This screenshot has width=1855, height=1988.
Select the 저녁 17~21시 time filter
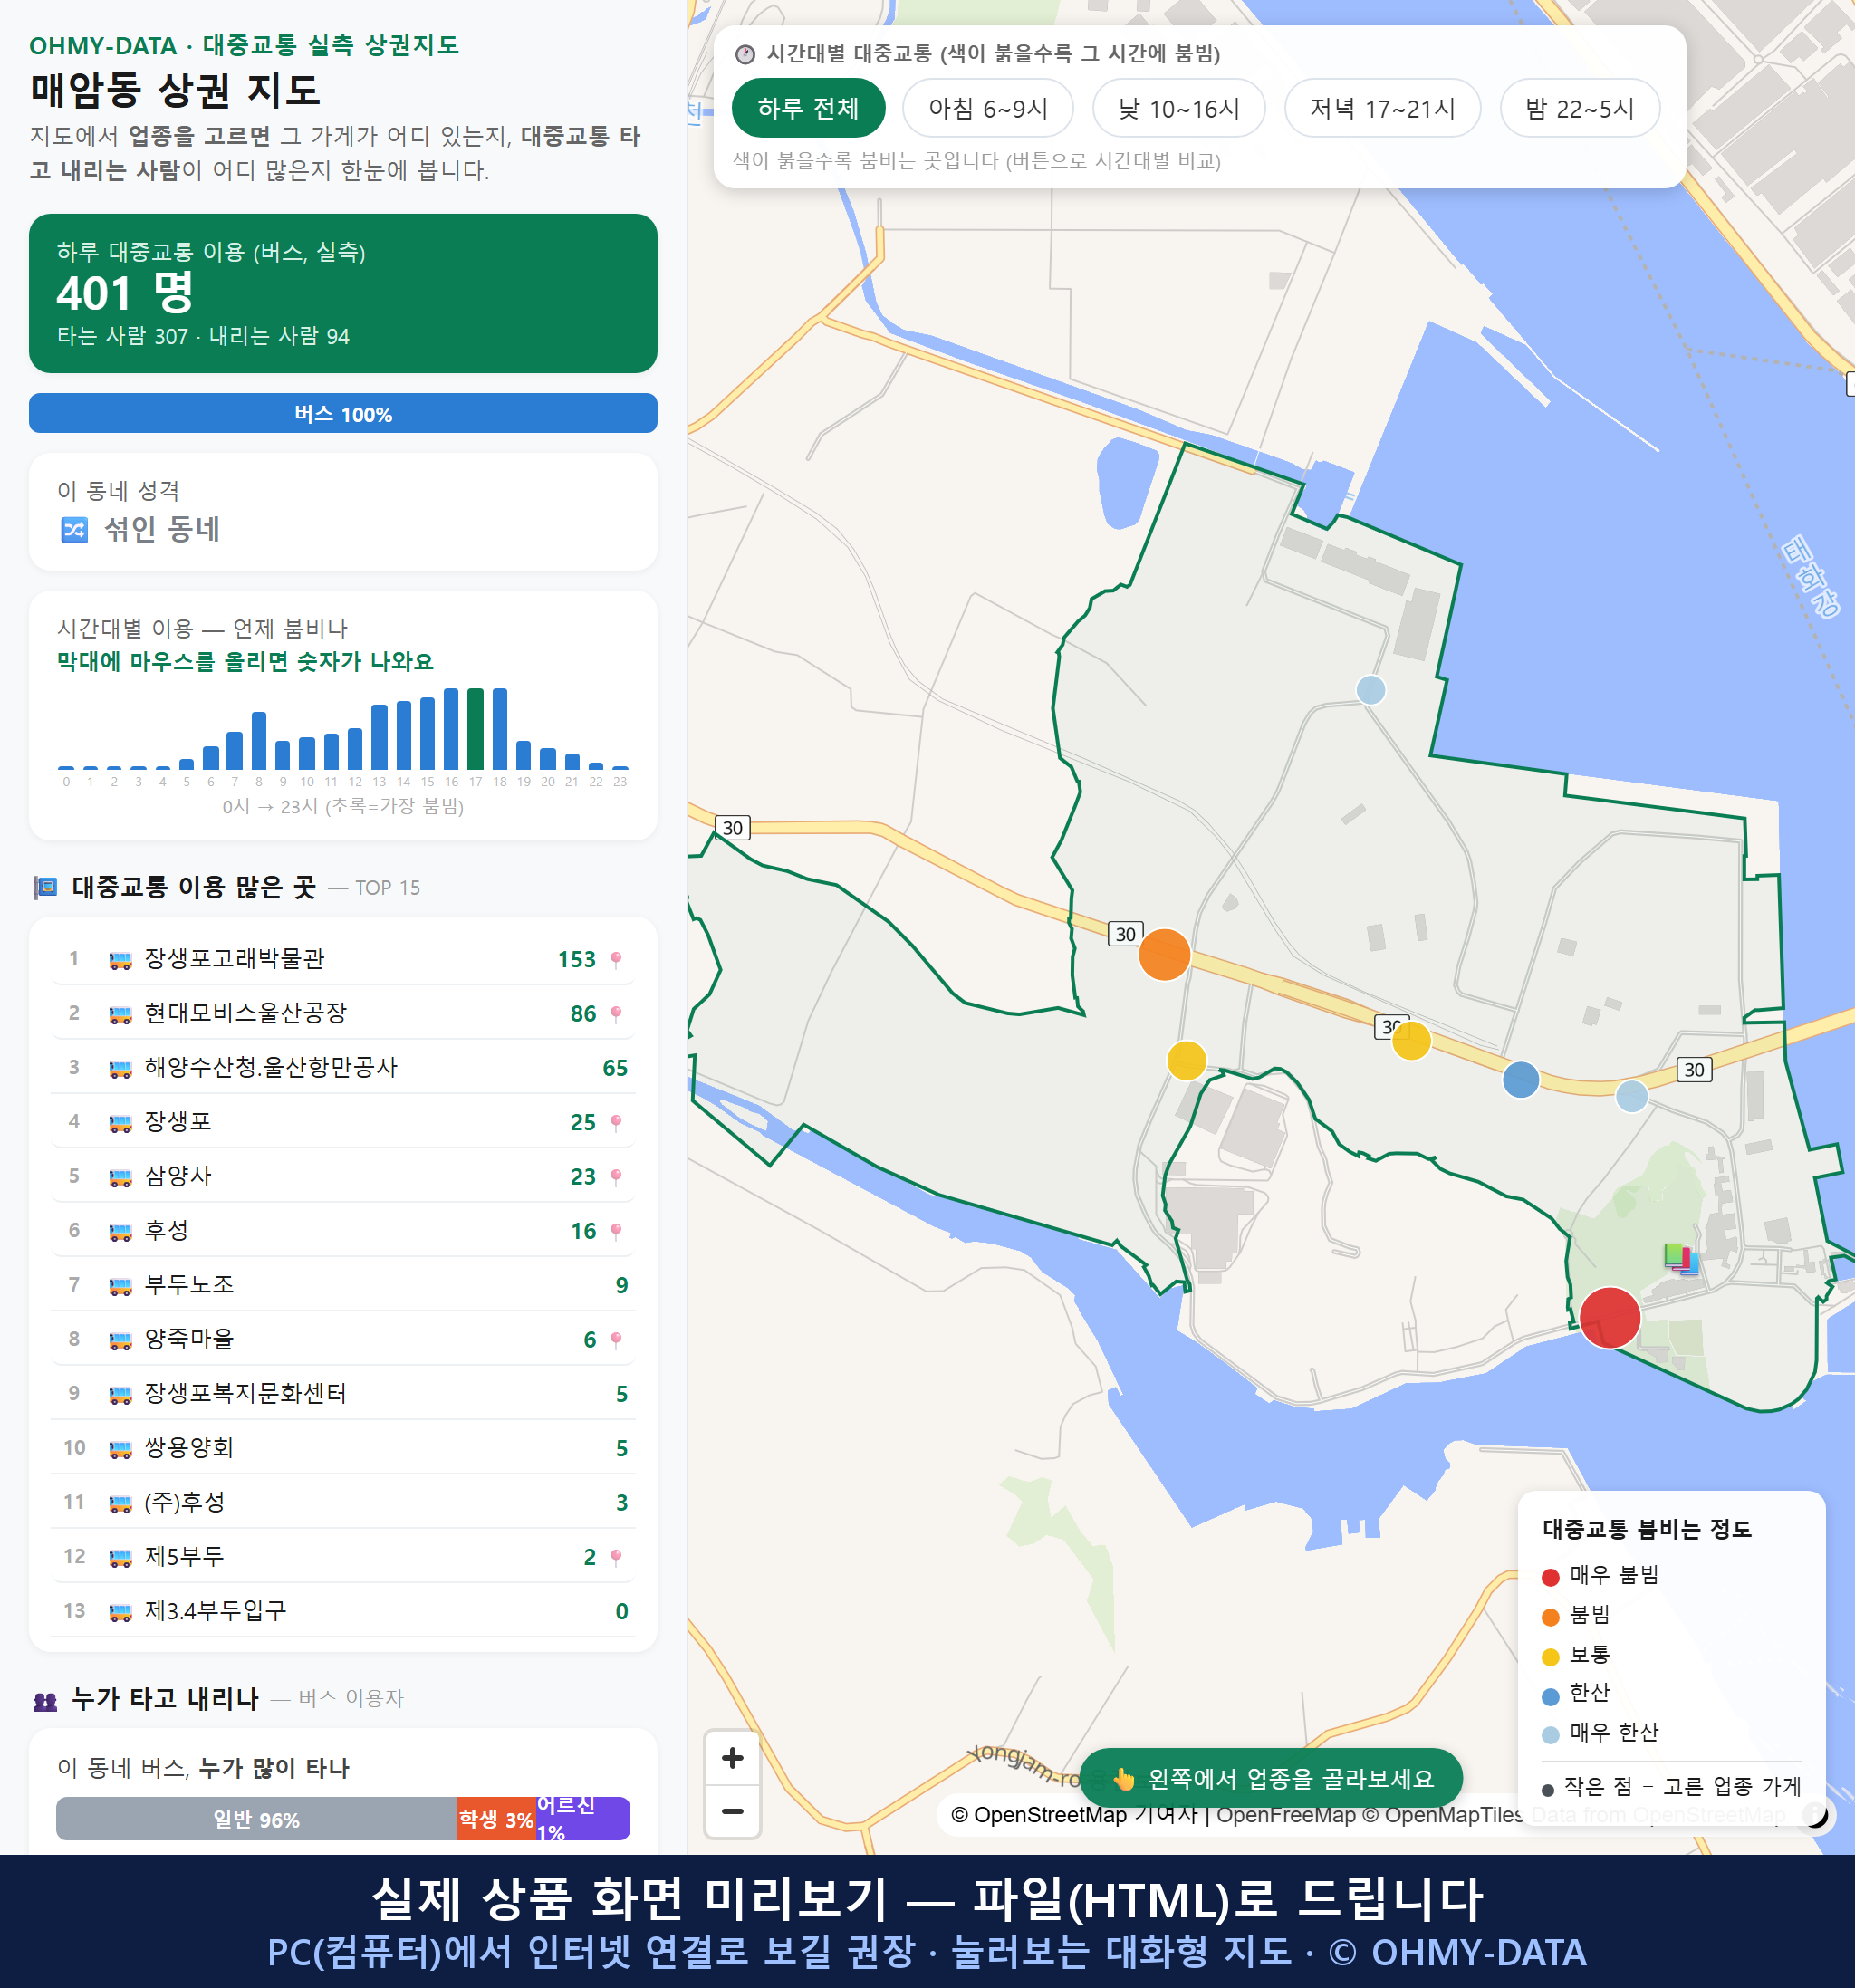[1382, 108]
